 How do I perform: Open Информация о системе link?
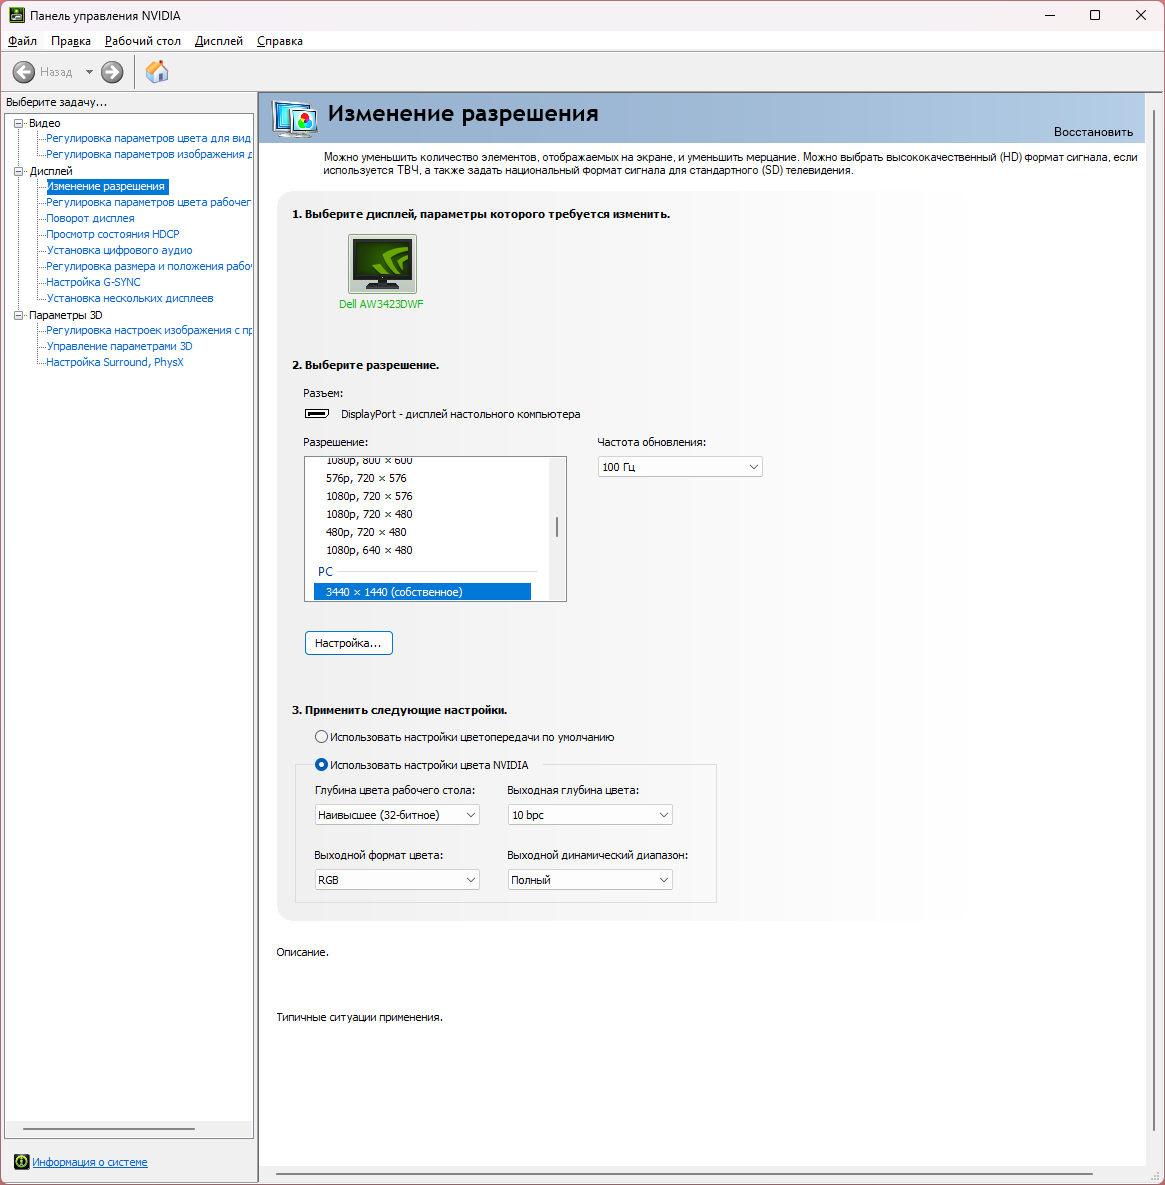[x=90, y=1162]
